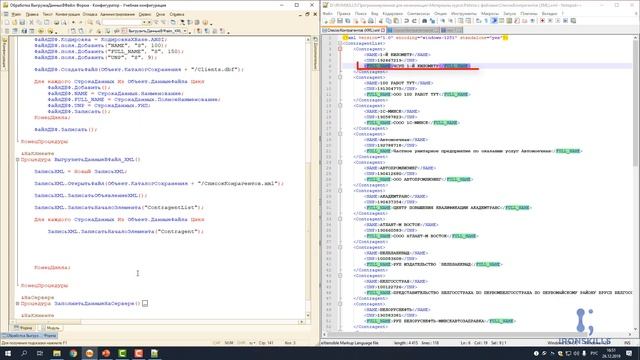
Task: Click Undo arrow in 1C Configurator toolbar
Action: coord(73,22)
